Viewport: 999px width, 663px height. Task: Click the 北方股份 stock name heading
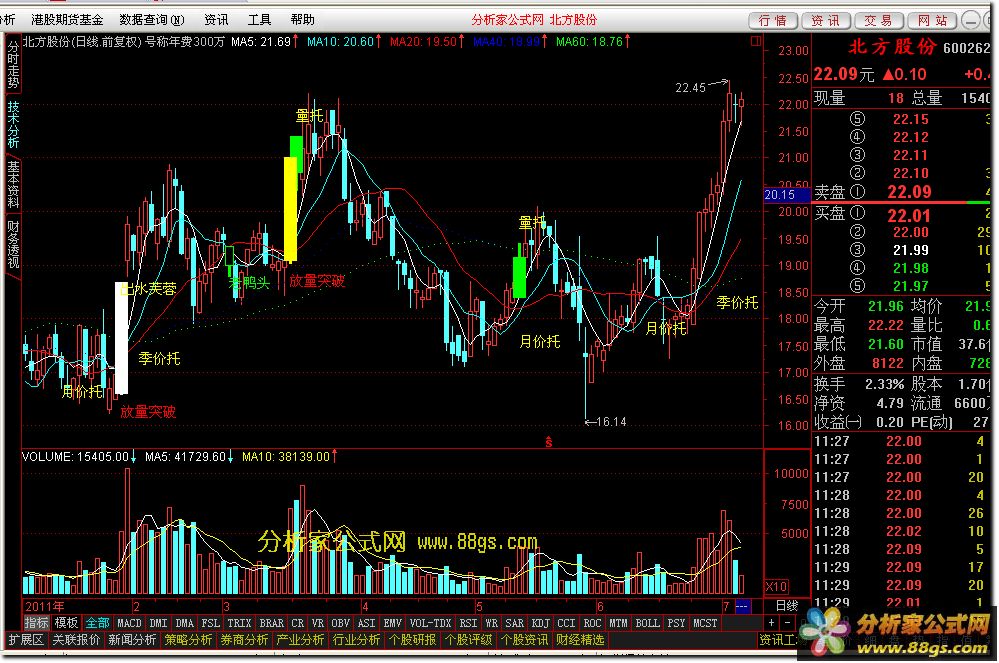pos(892,46)
